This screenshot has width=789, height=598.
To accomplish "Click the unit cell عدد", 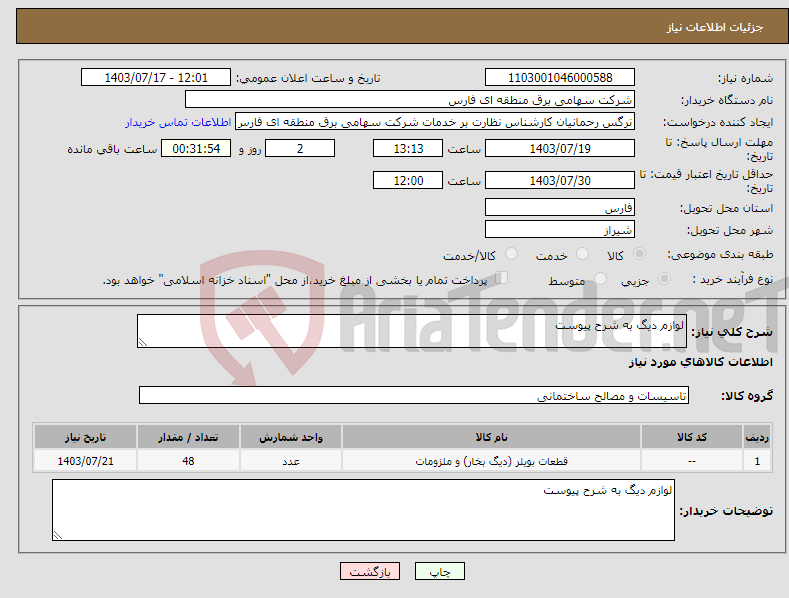I will 291,461.
